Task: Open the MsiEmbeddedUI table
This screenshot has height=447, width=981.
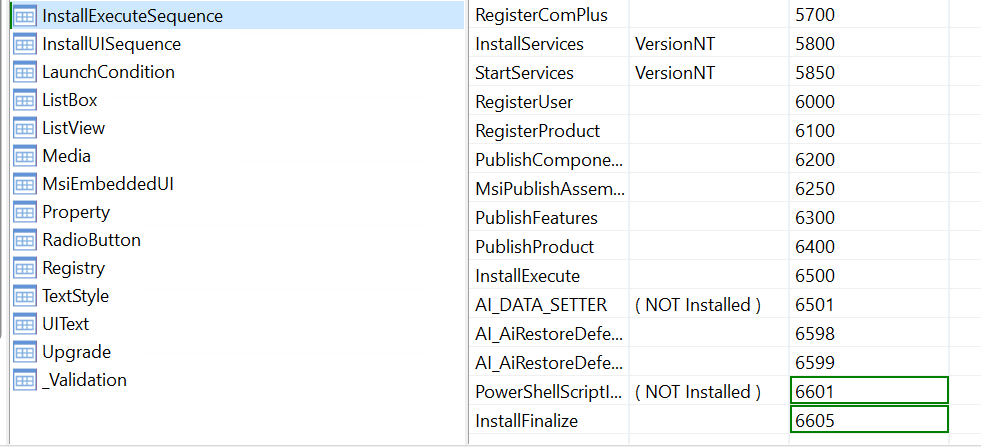Action: 108,184
